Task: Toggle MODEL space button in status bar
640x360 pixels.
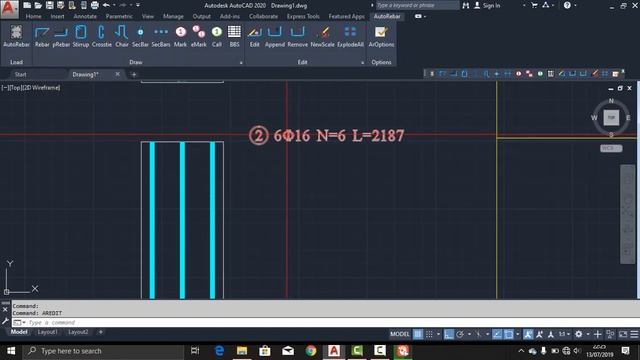Action: 400,334
